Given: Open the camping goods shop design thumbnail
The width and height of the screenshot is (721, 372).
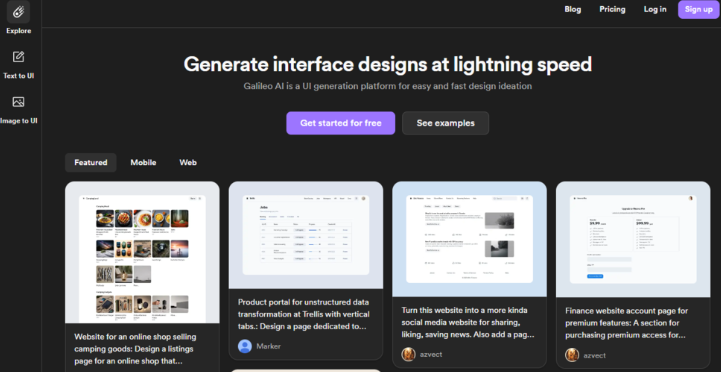Looking at the screenshot, I should 142,252.
